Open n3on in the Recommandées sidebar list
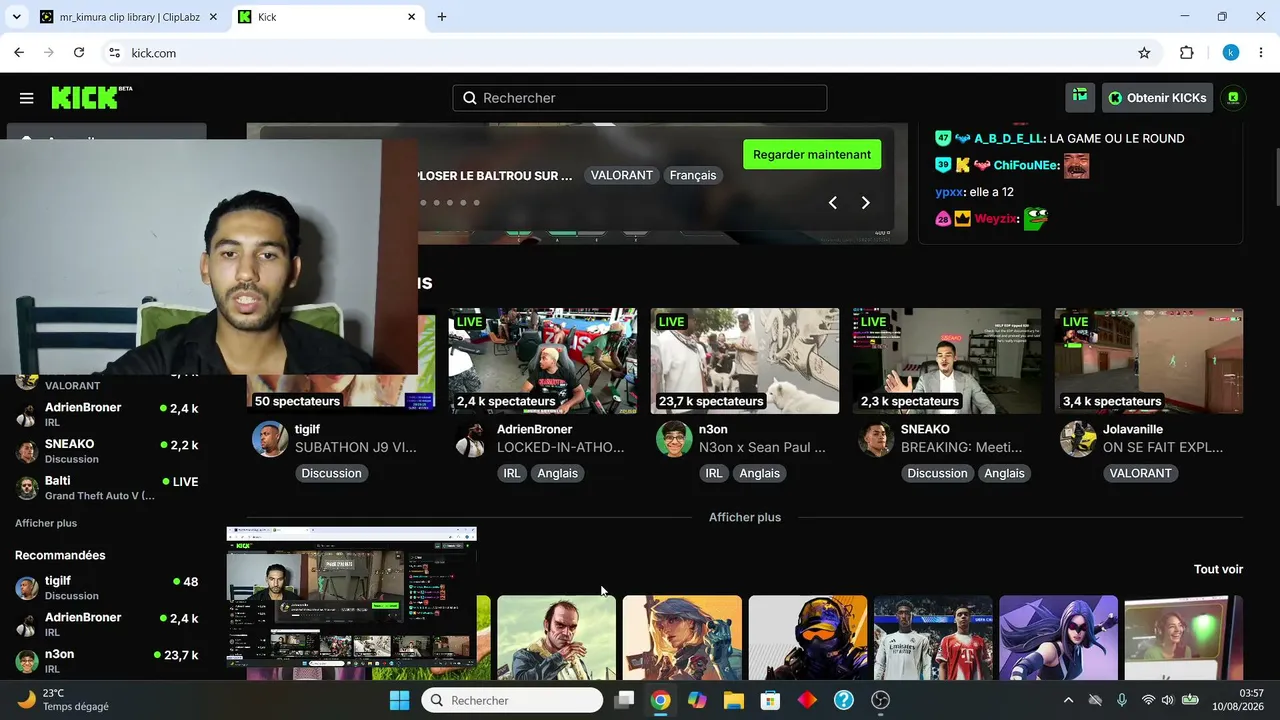This screenshot has height=720, width=1280. click(107, 661)
